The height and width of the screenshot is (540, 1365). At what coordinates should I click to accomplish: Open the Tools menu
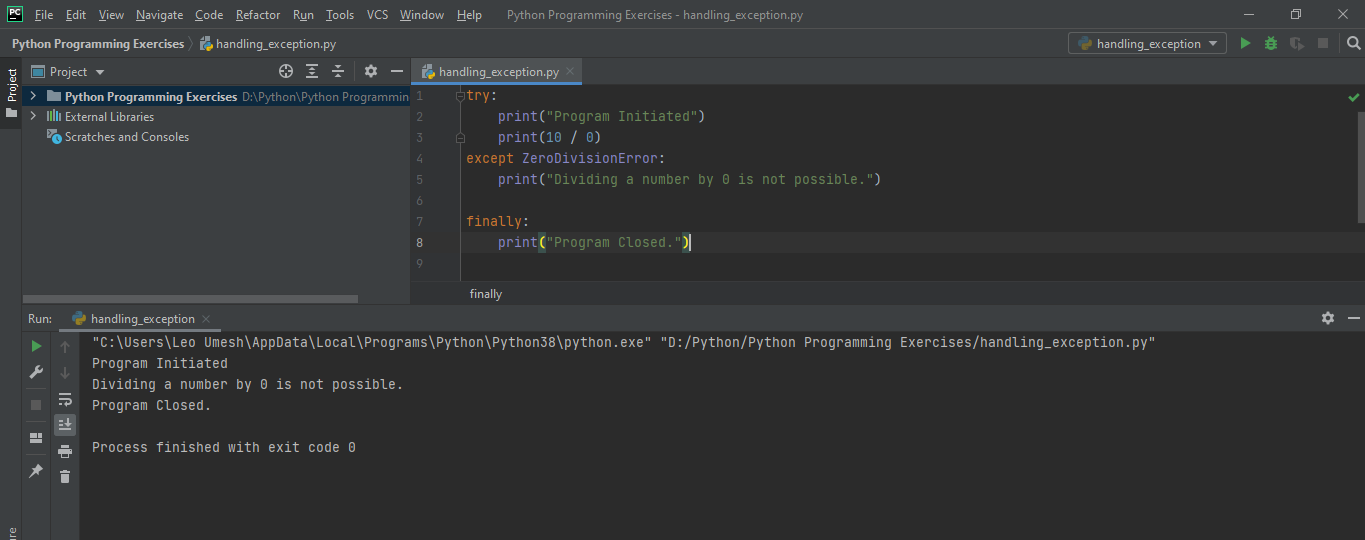coord(340,15)
